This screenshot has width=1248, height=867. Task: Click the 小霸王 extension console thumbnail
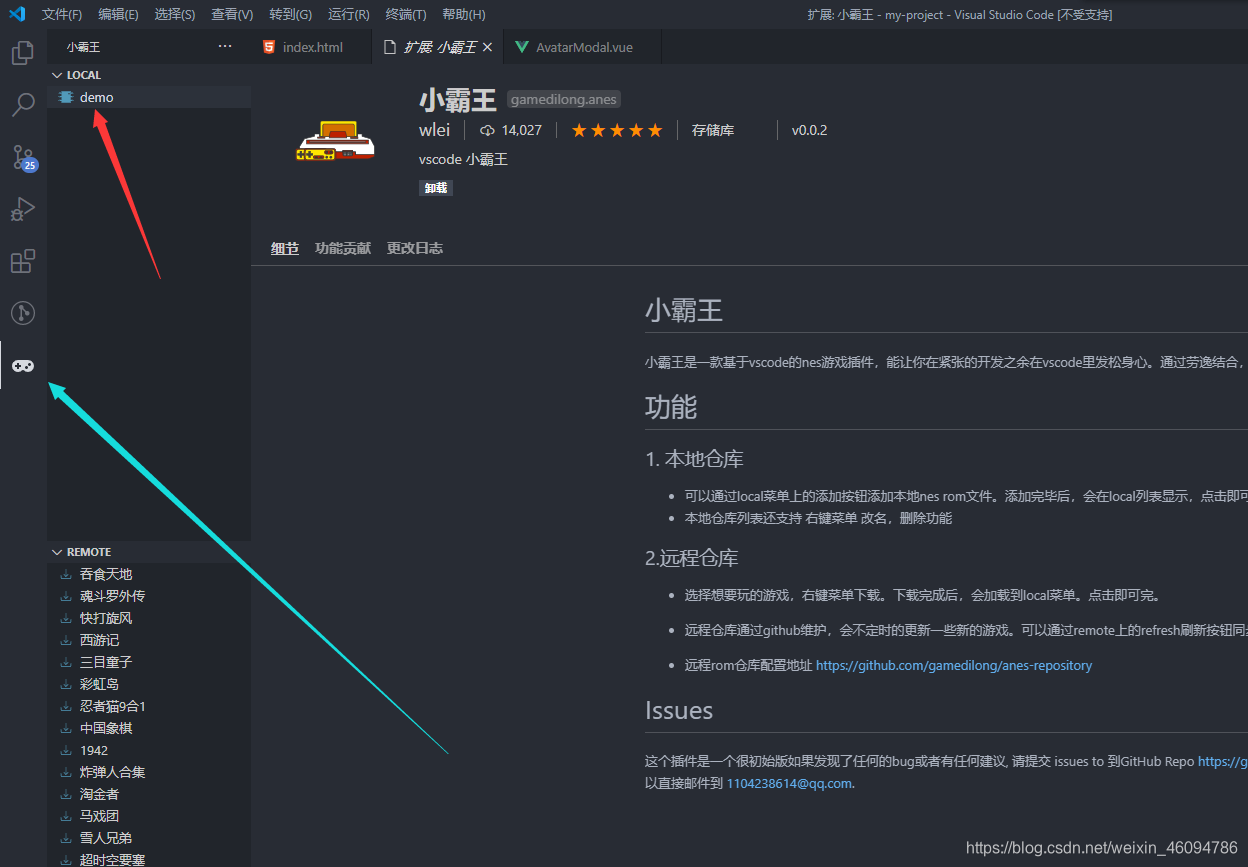click(335, 141)
